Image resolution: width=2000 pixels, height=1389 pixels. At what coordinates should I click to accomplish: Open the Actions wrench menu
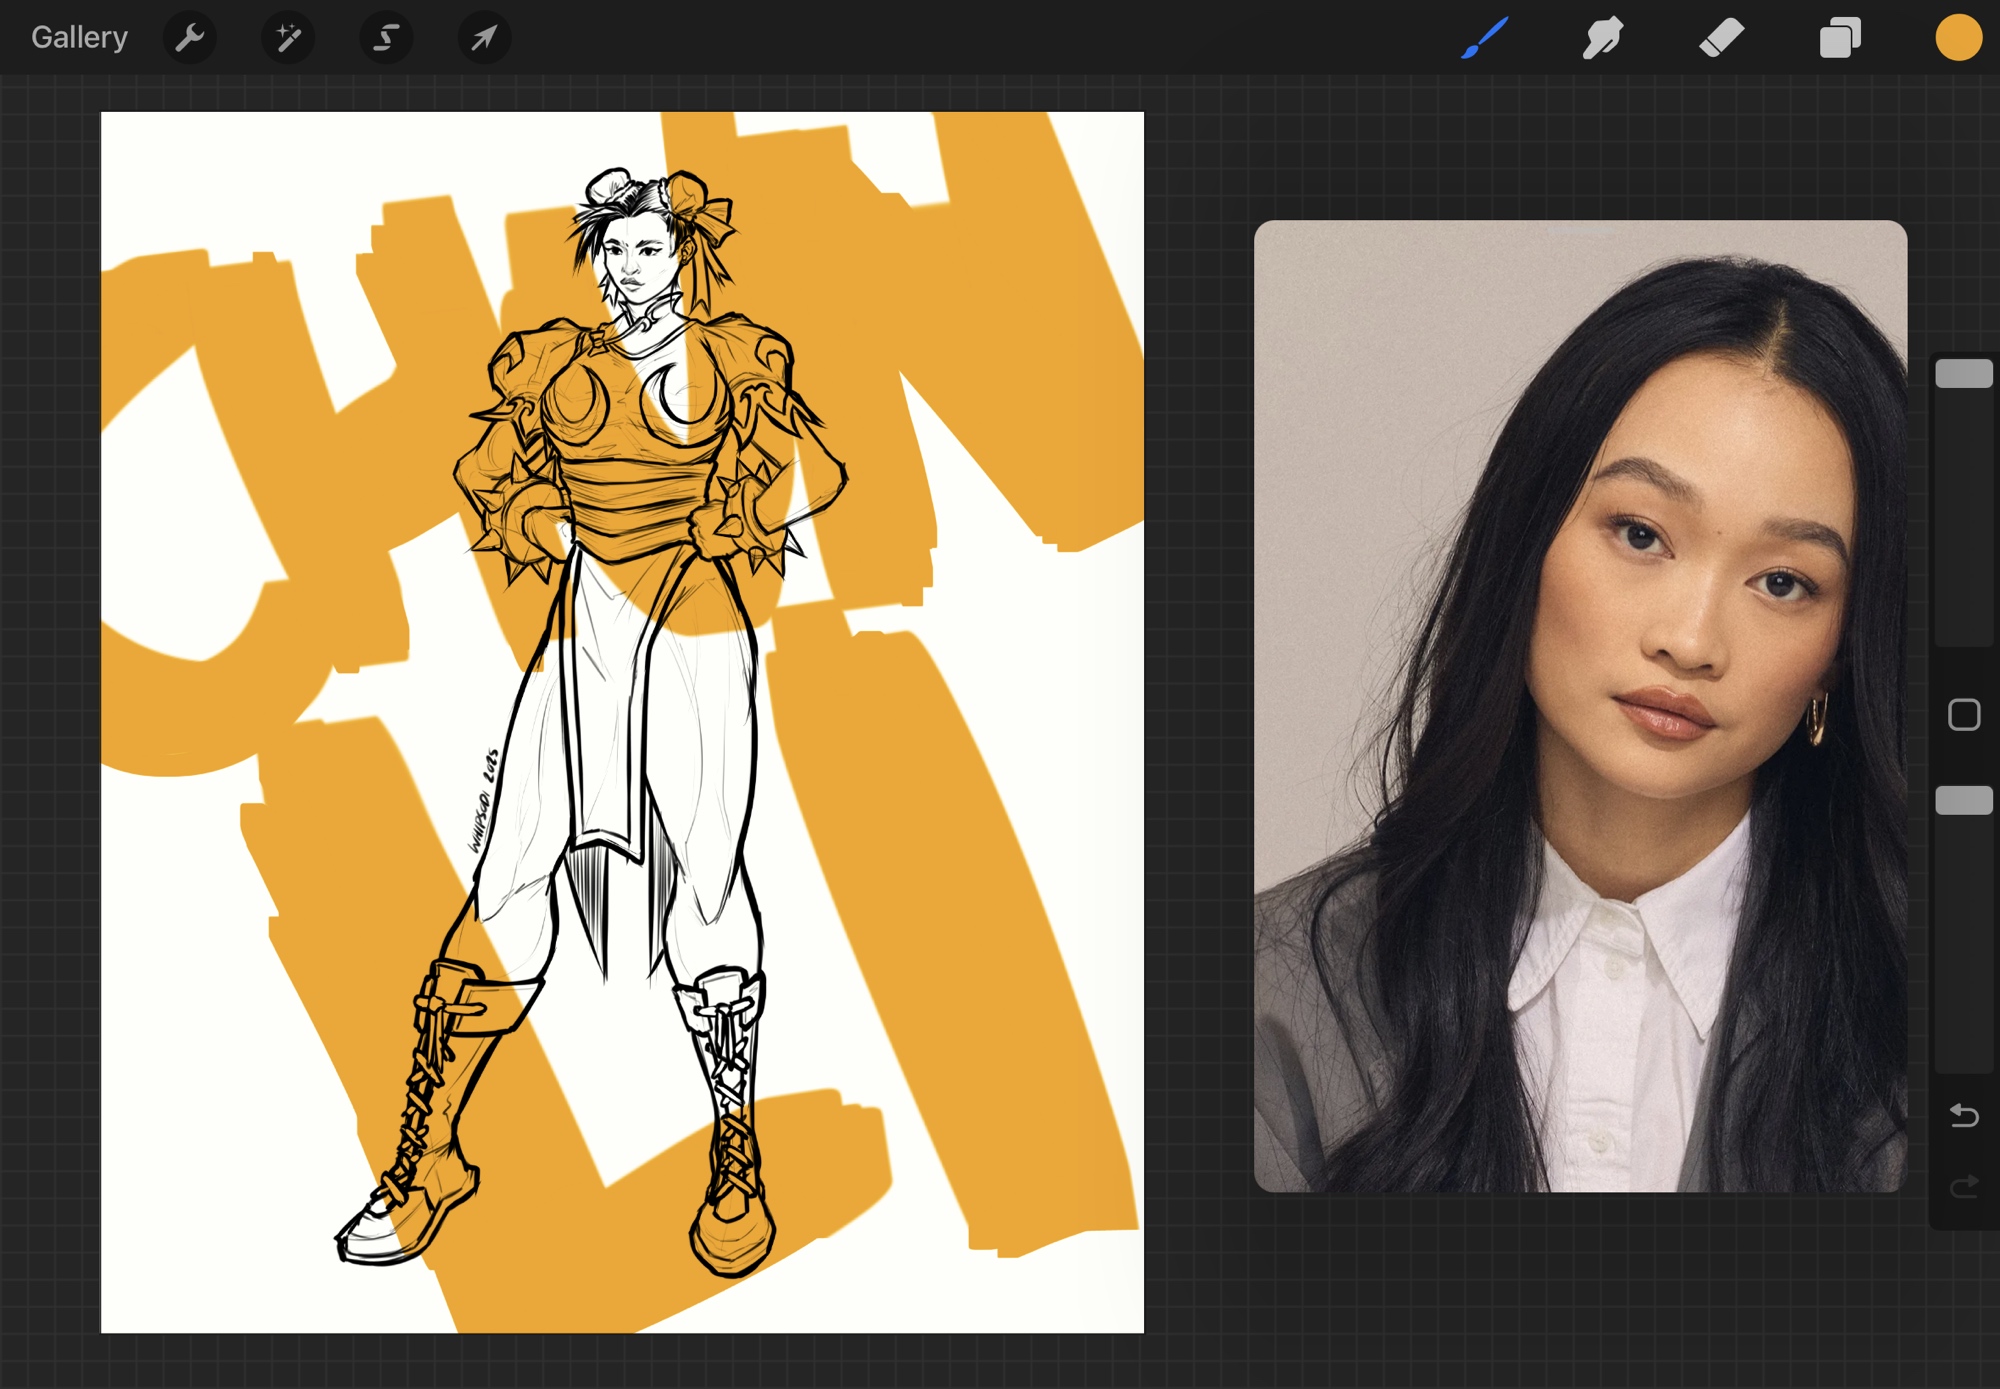pos(189,38)
